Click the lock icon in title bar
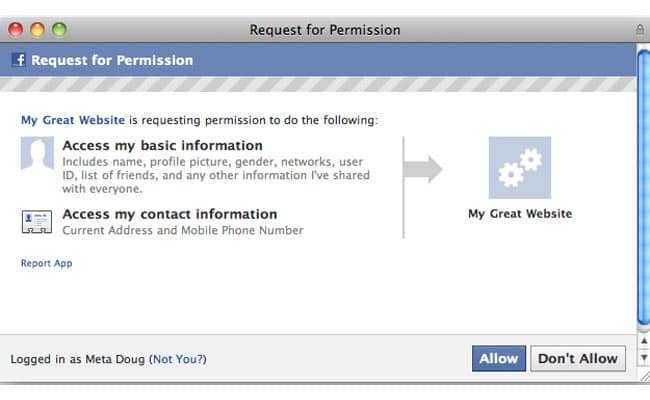This screenshot has width=650, height=400. click(639, 29)
